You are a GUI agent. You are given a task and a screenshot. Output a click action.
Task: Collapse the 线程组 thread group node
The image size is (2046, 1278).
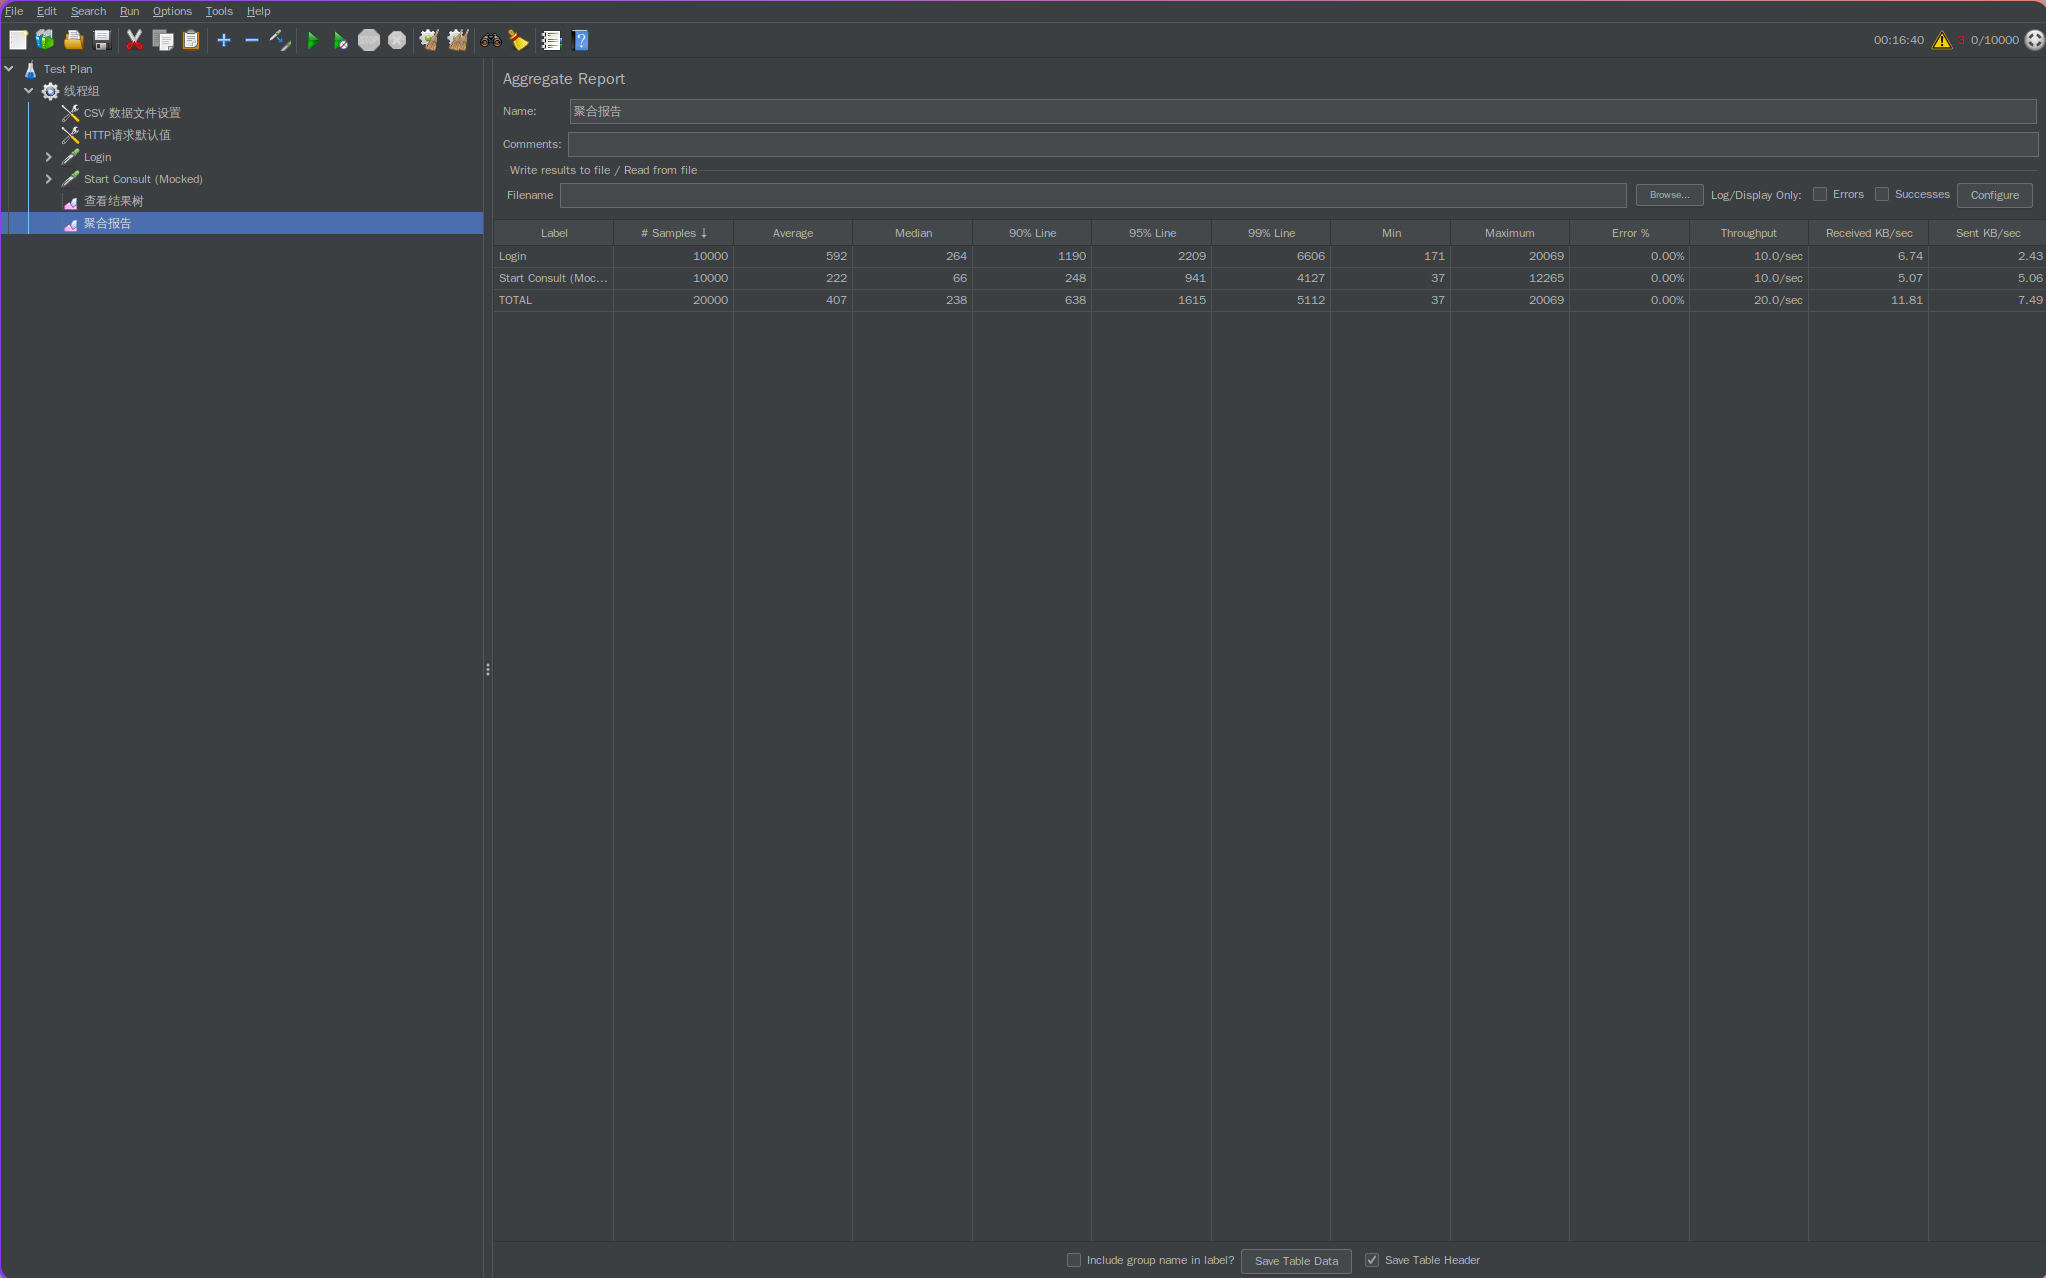pyautogui.click(x=29, y=91)
